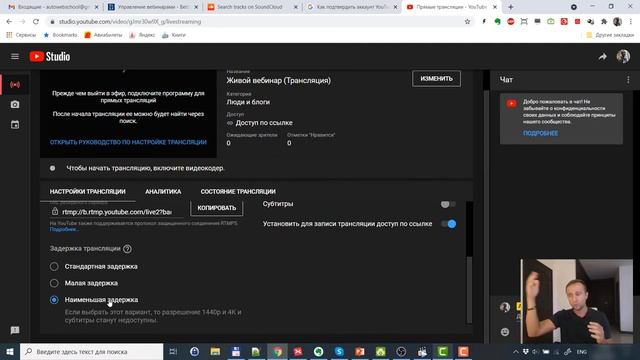Toggle unlisted access for stream recording
The image size is (640, 360).
448,224
